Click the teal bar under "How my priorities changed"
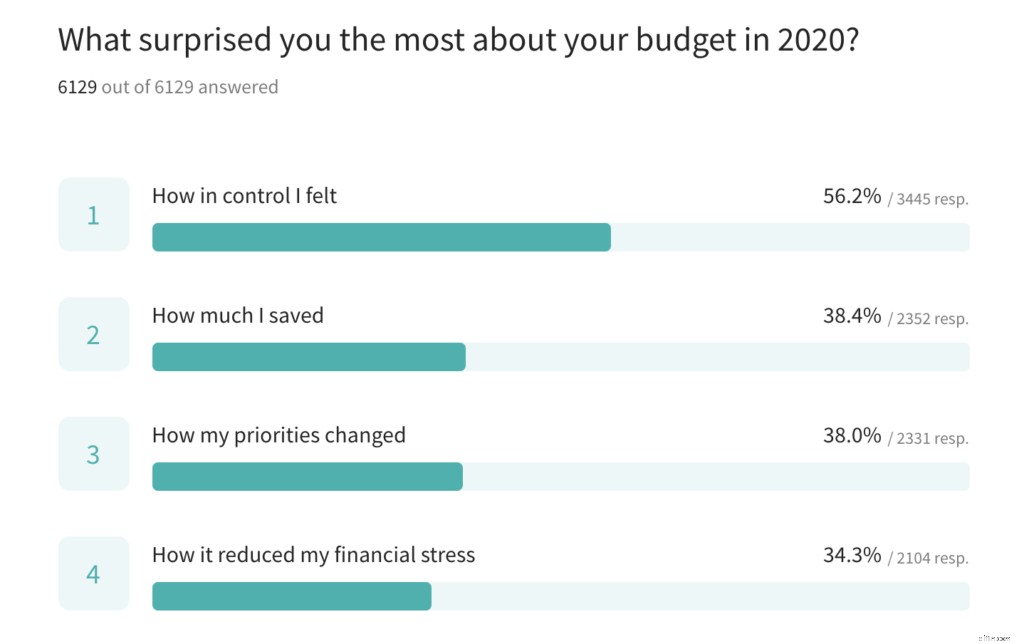The height and width of the screenshot is (644, 1024). [x=307, y=477]
